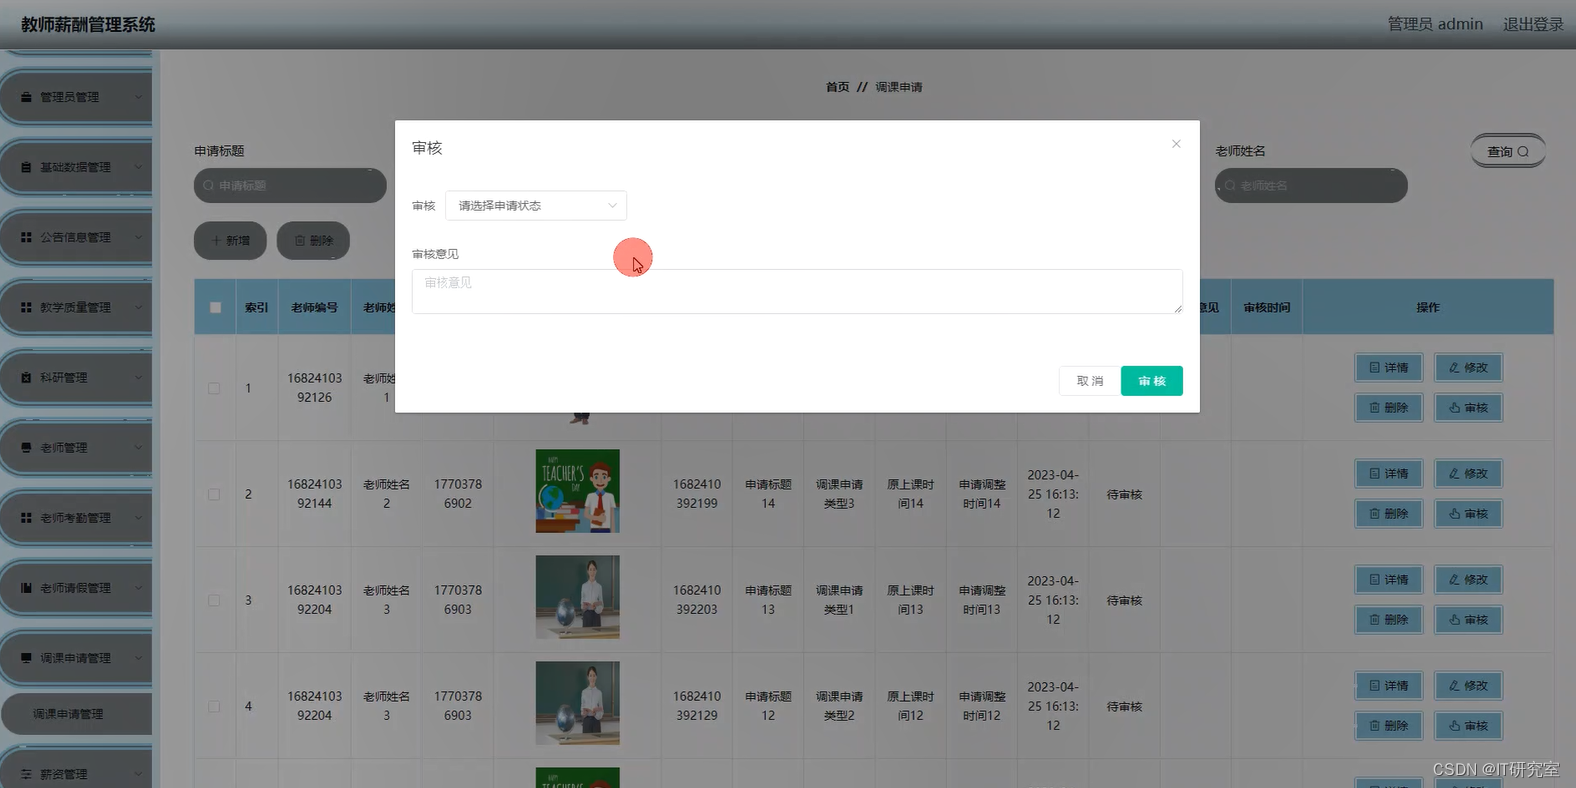Click the 公告信息管理 grid icon
The width and height of the screenshot is (1576, 788).
[x=26, y=237]
